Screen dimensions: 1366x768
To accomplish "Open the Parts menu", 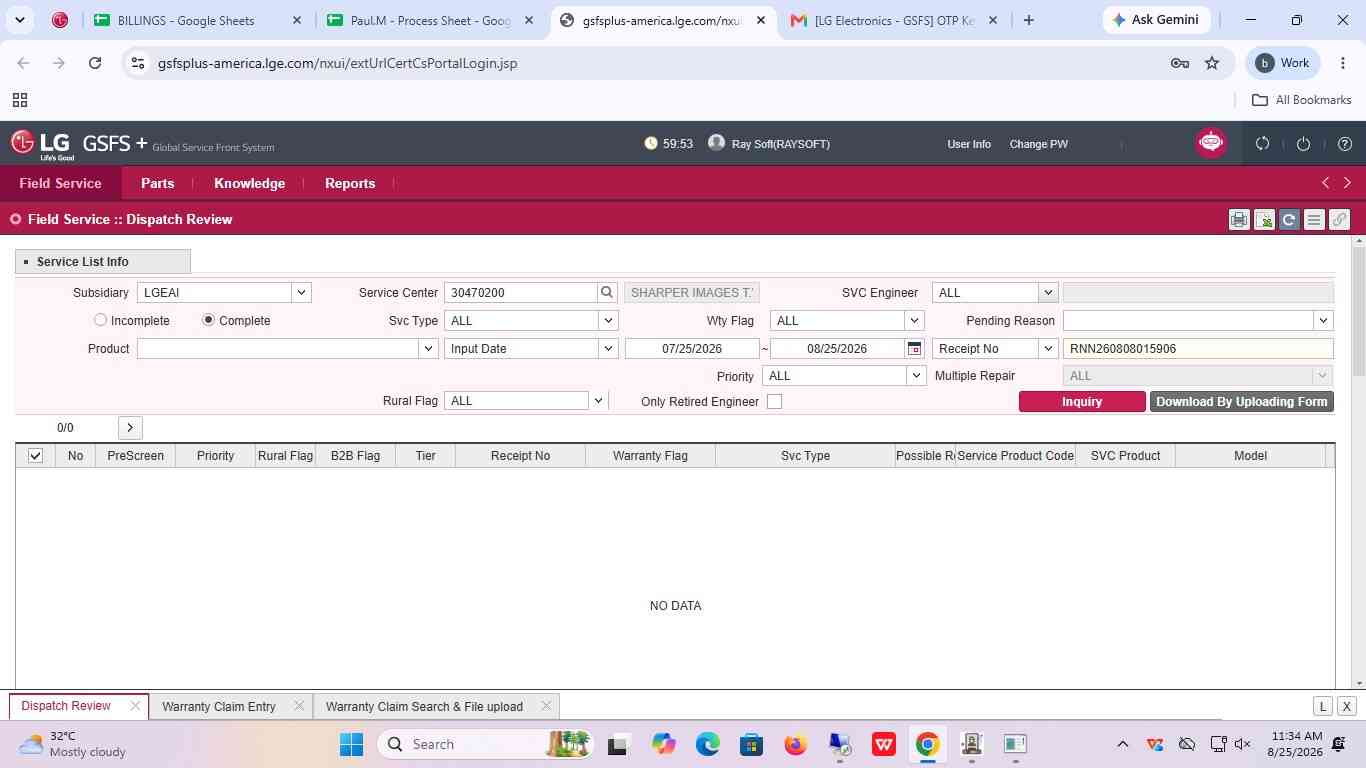I will [157, 183].
